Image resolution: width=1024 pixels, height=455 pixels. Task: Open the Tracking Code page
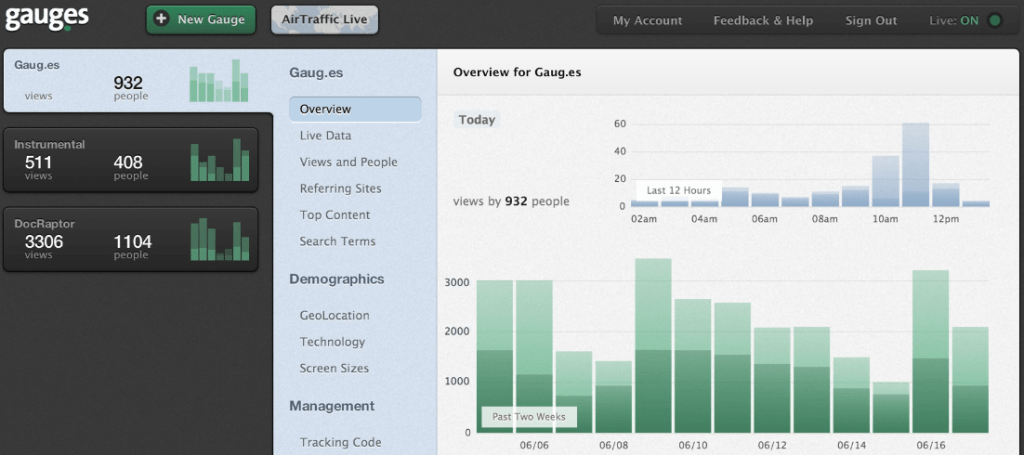tap(340, 442)
